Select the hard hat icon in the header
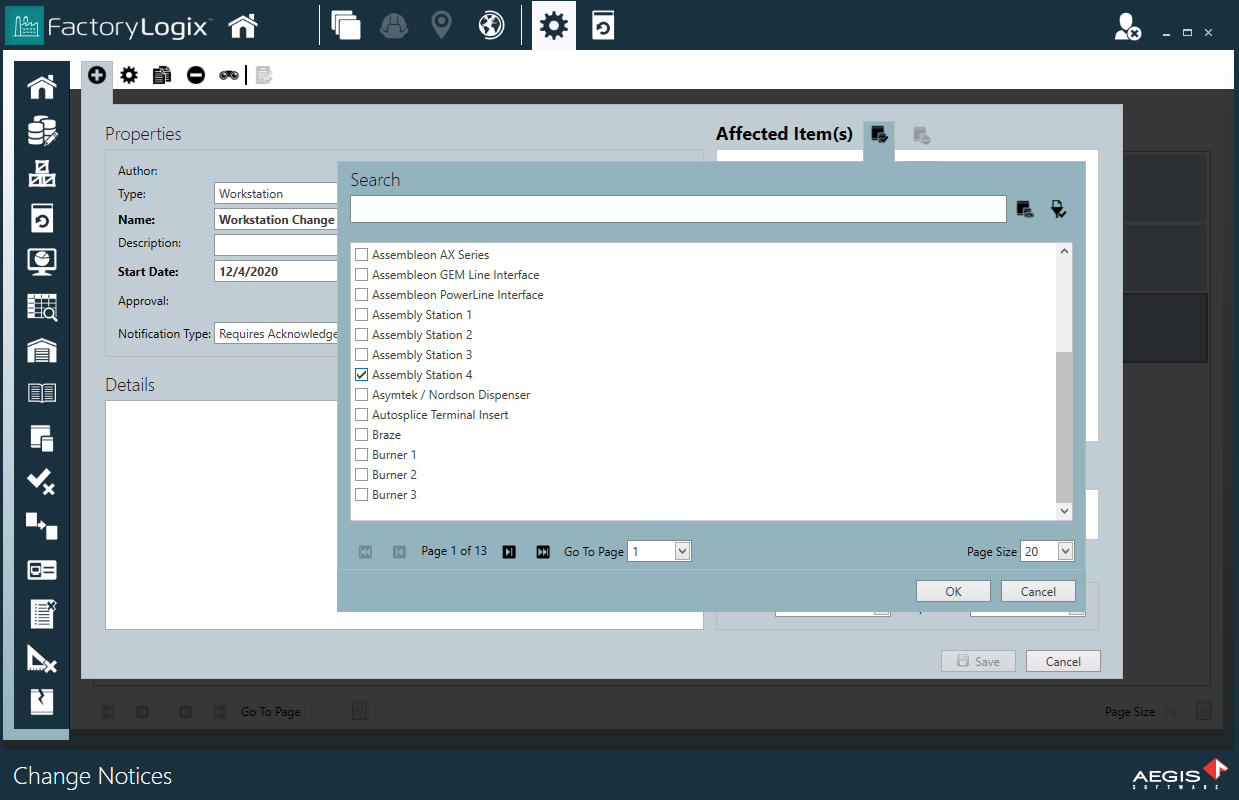Screen dimensions: 1239x800 point(394,25)
